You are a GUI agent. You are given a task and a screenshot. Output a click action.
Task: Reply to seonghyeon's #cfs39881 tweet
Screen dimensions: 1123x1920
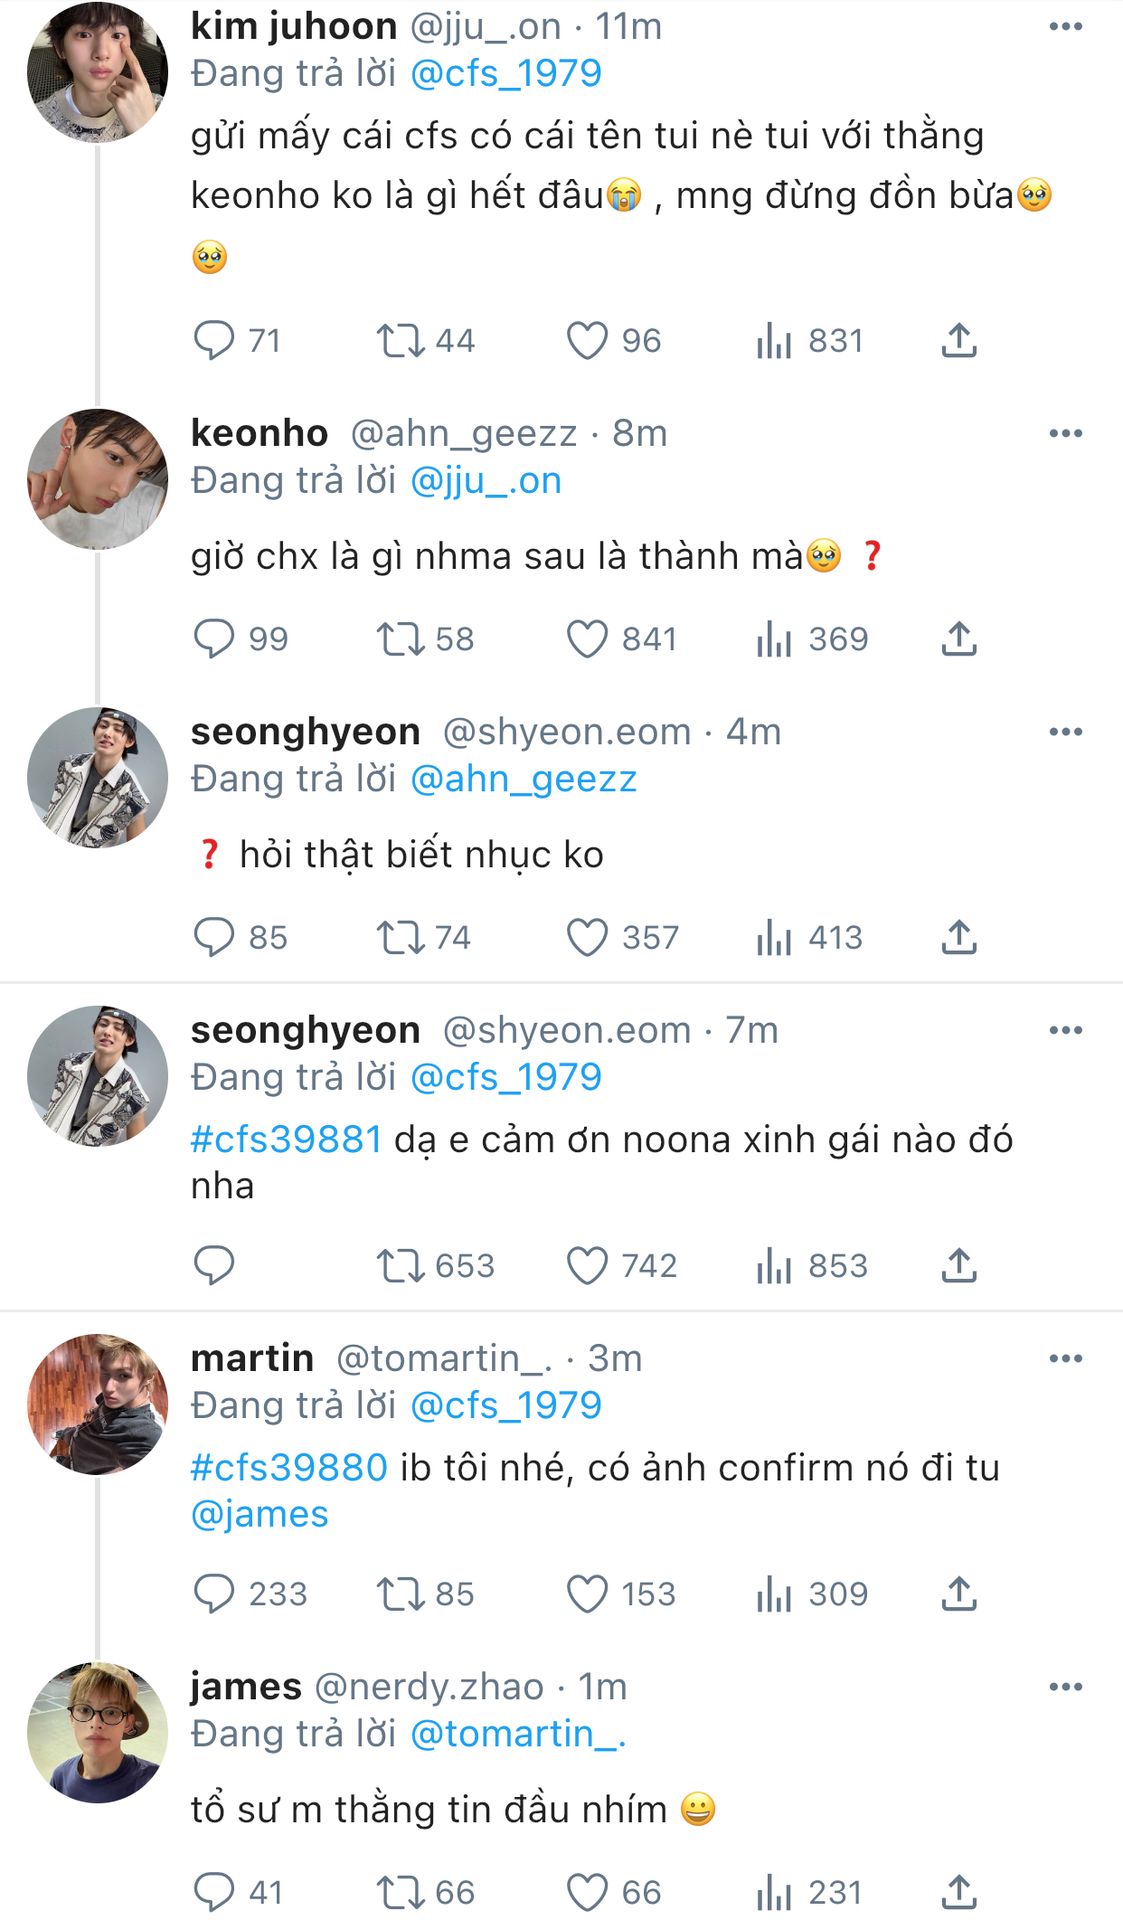(214, 1265)
